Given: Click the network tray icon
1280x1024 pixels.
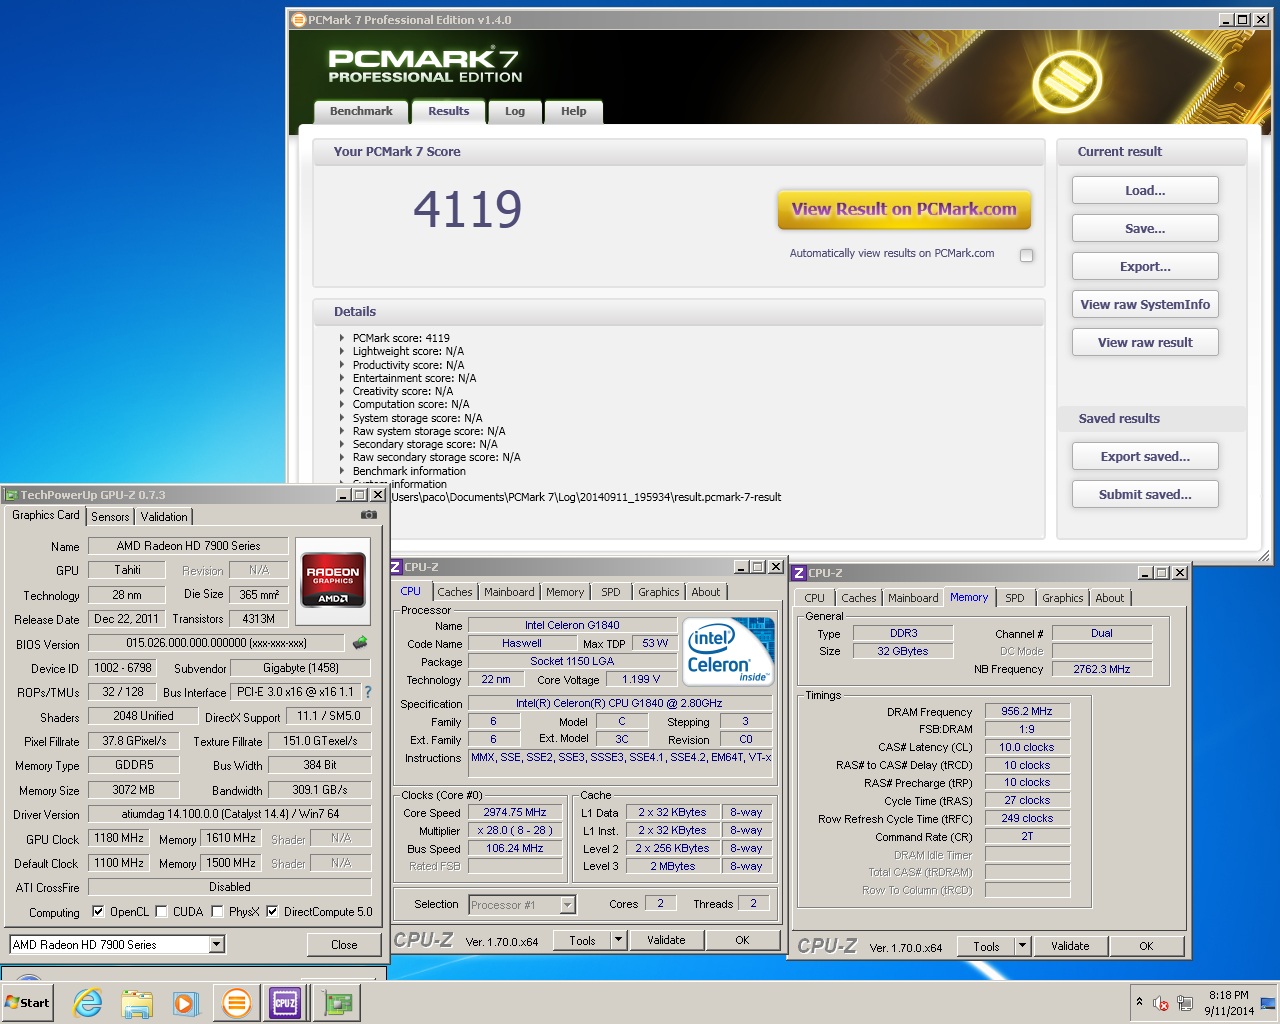Looking at the screenshot, I should 1185,1003.
